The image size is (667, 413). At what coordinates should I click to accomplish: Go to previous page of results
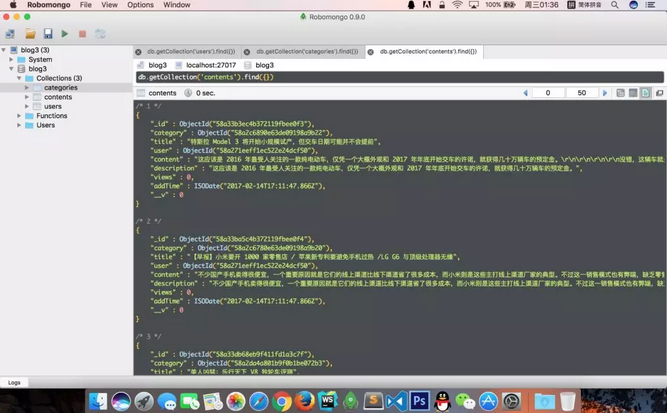click(525, 93)
